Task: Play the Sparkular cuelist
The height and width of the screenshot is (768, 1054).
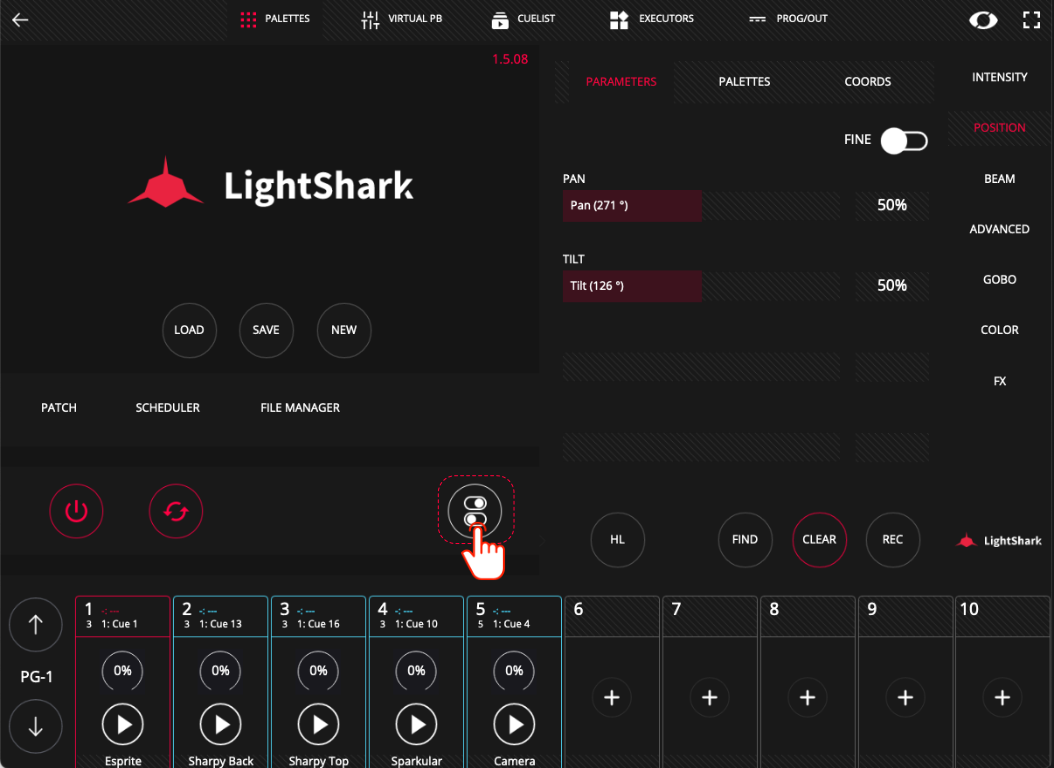Action: tap(416, 724)
